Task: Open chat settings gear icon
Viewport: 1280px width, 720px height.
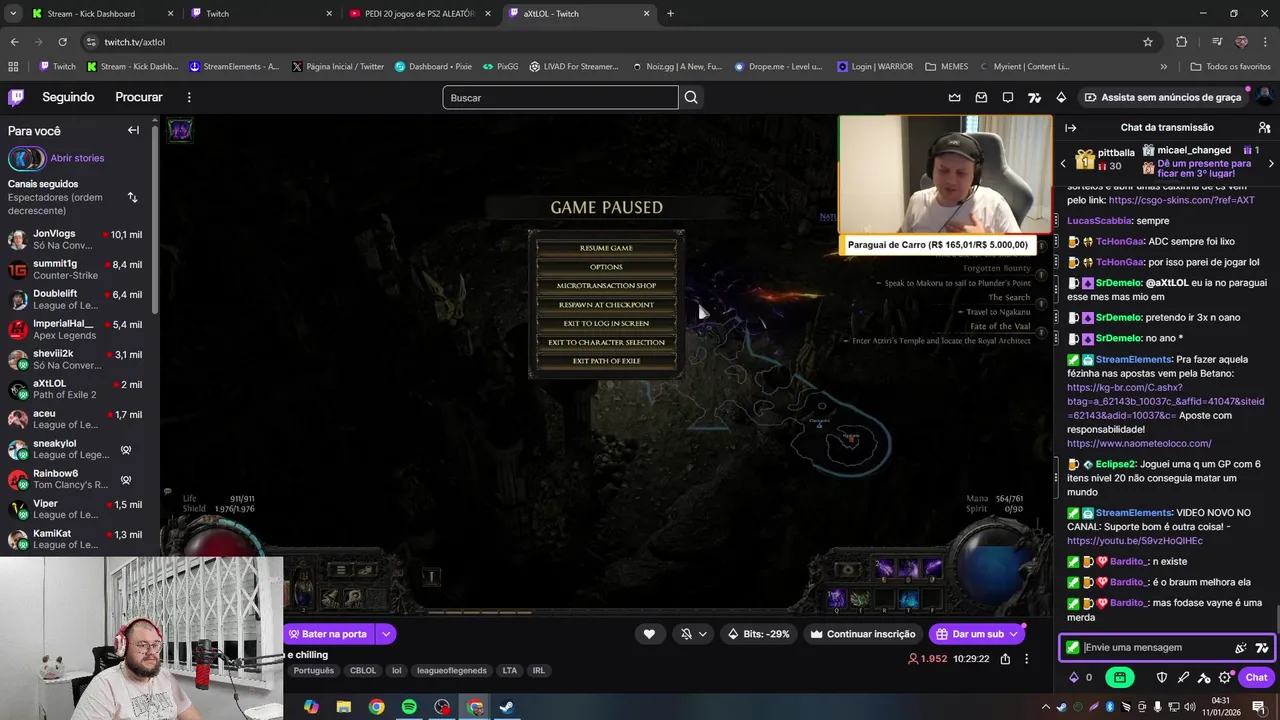Action: tap(1225, 677)
